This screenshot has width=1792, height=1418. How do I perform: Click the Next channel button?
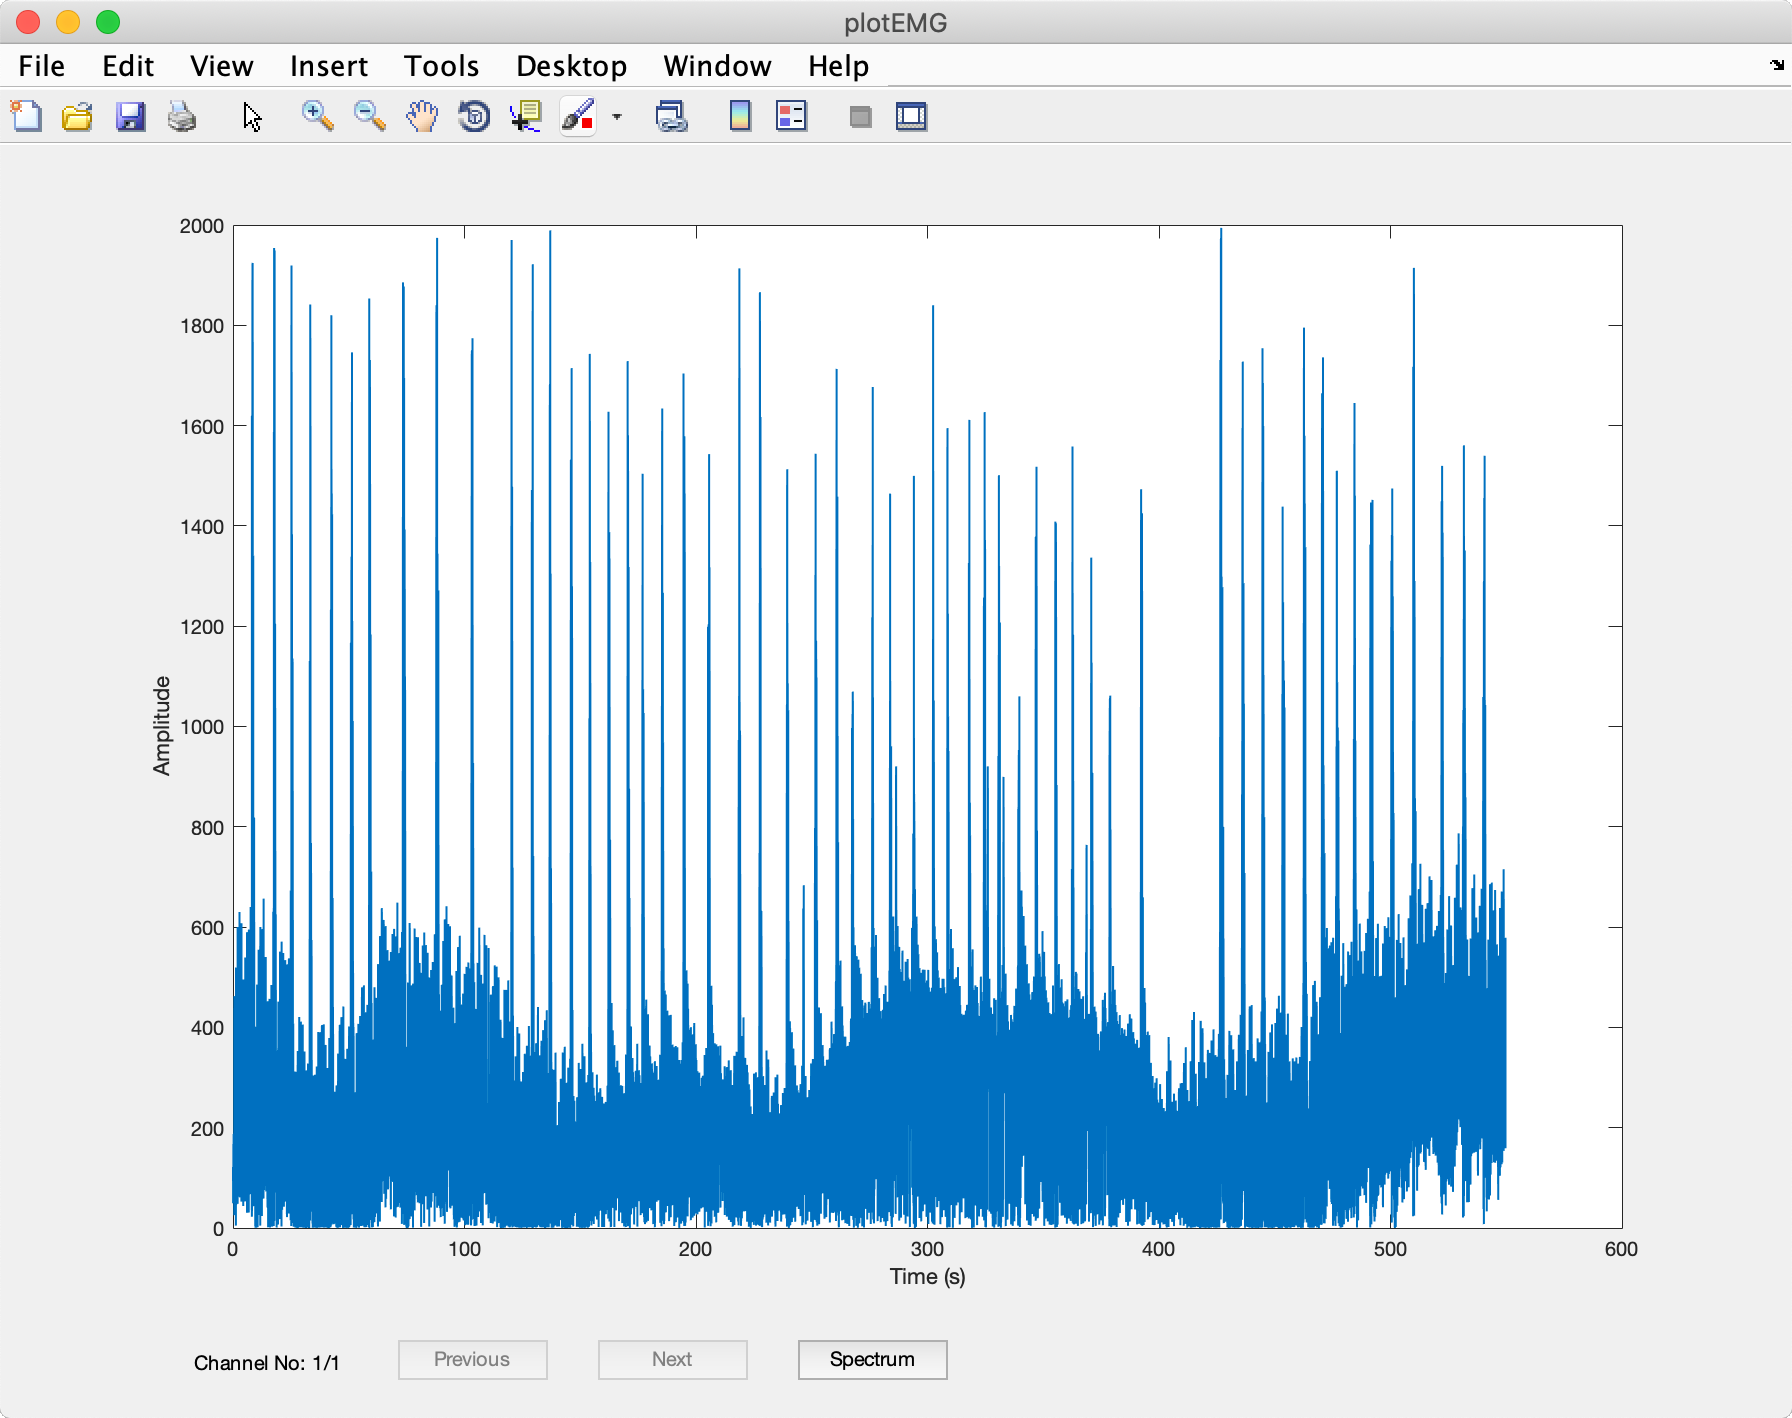click(673, 1360)
